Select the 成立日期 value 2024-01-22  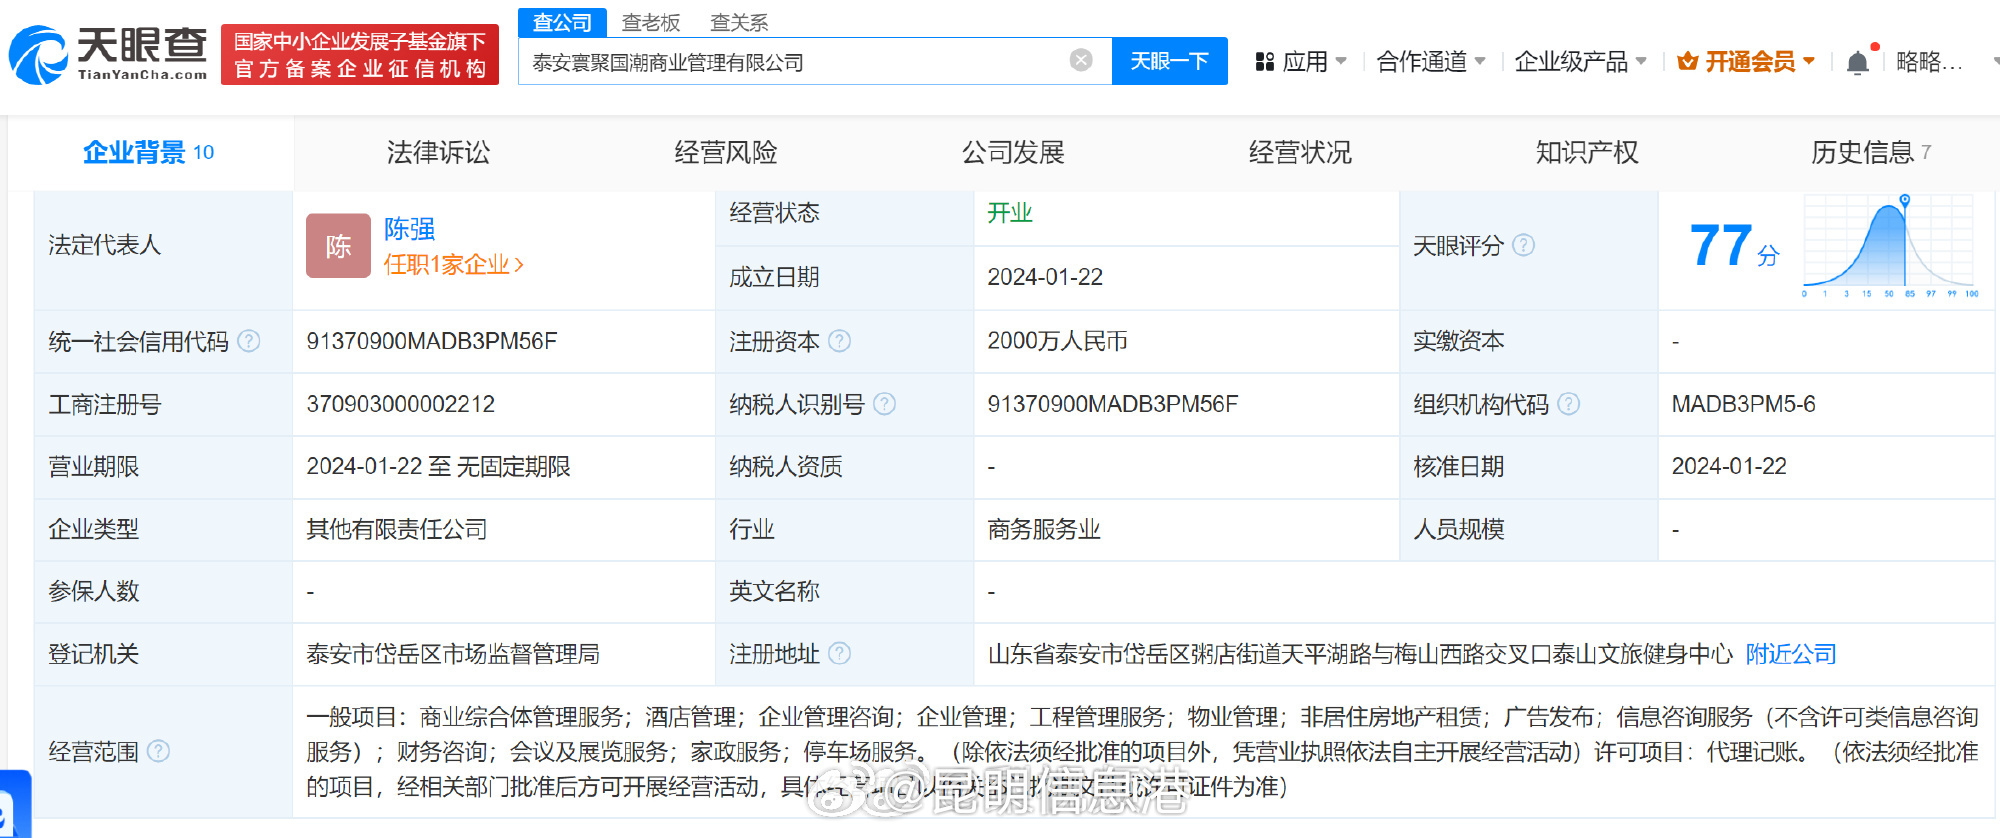tap(1045, 277)
